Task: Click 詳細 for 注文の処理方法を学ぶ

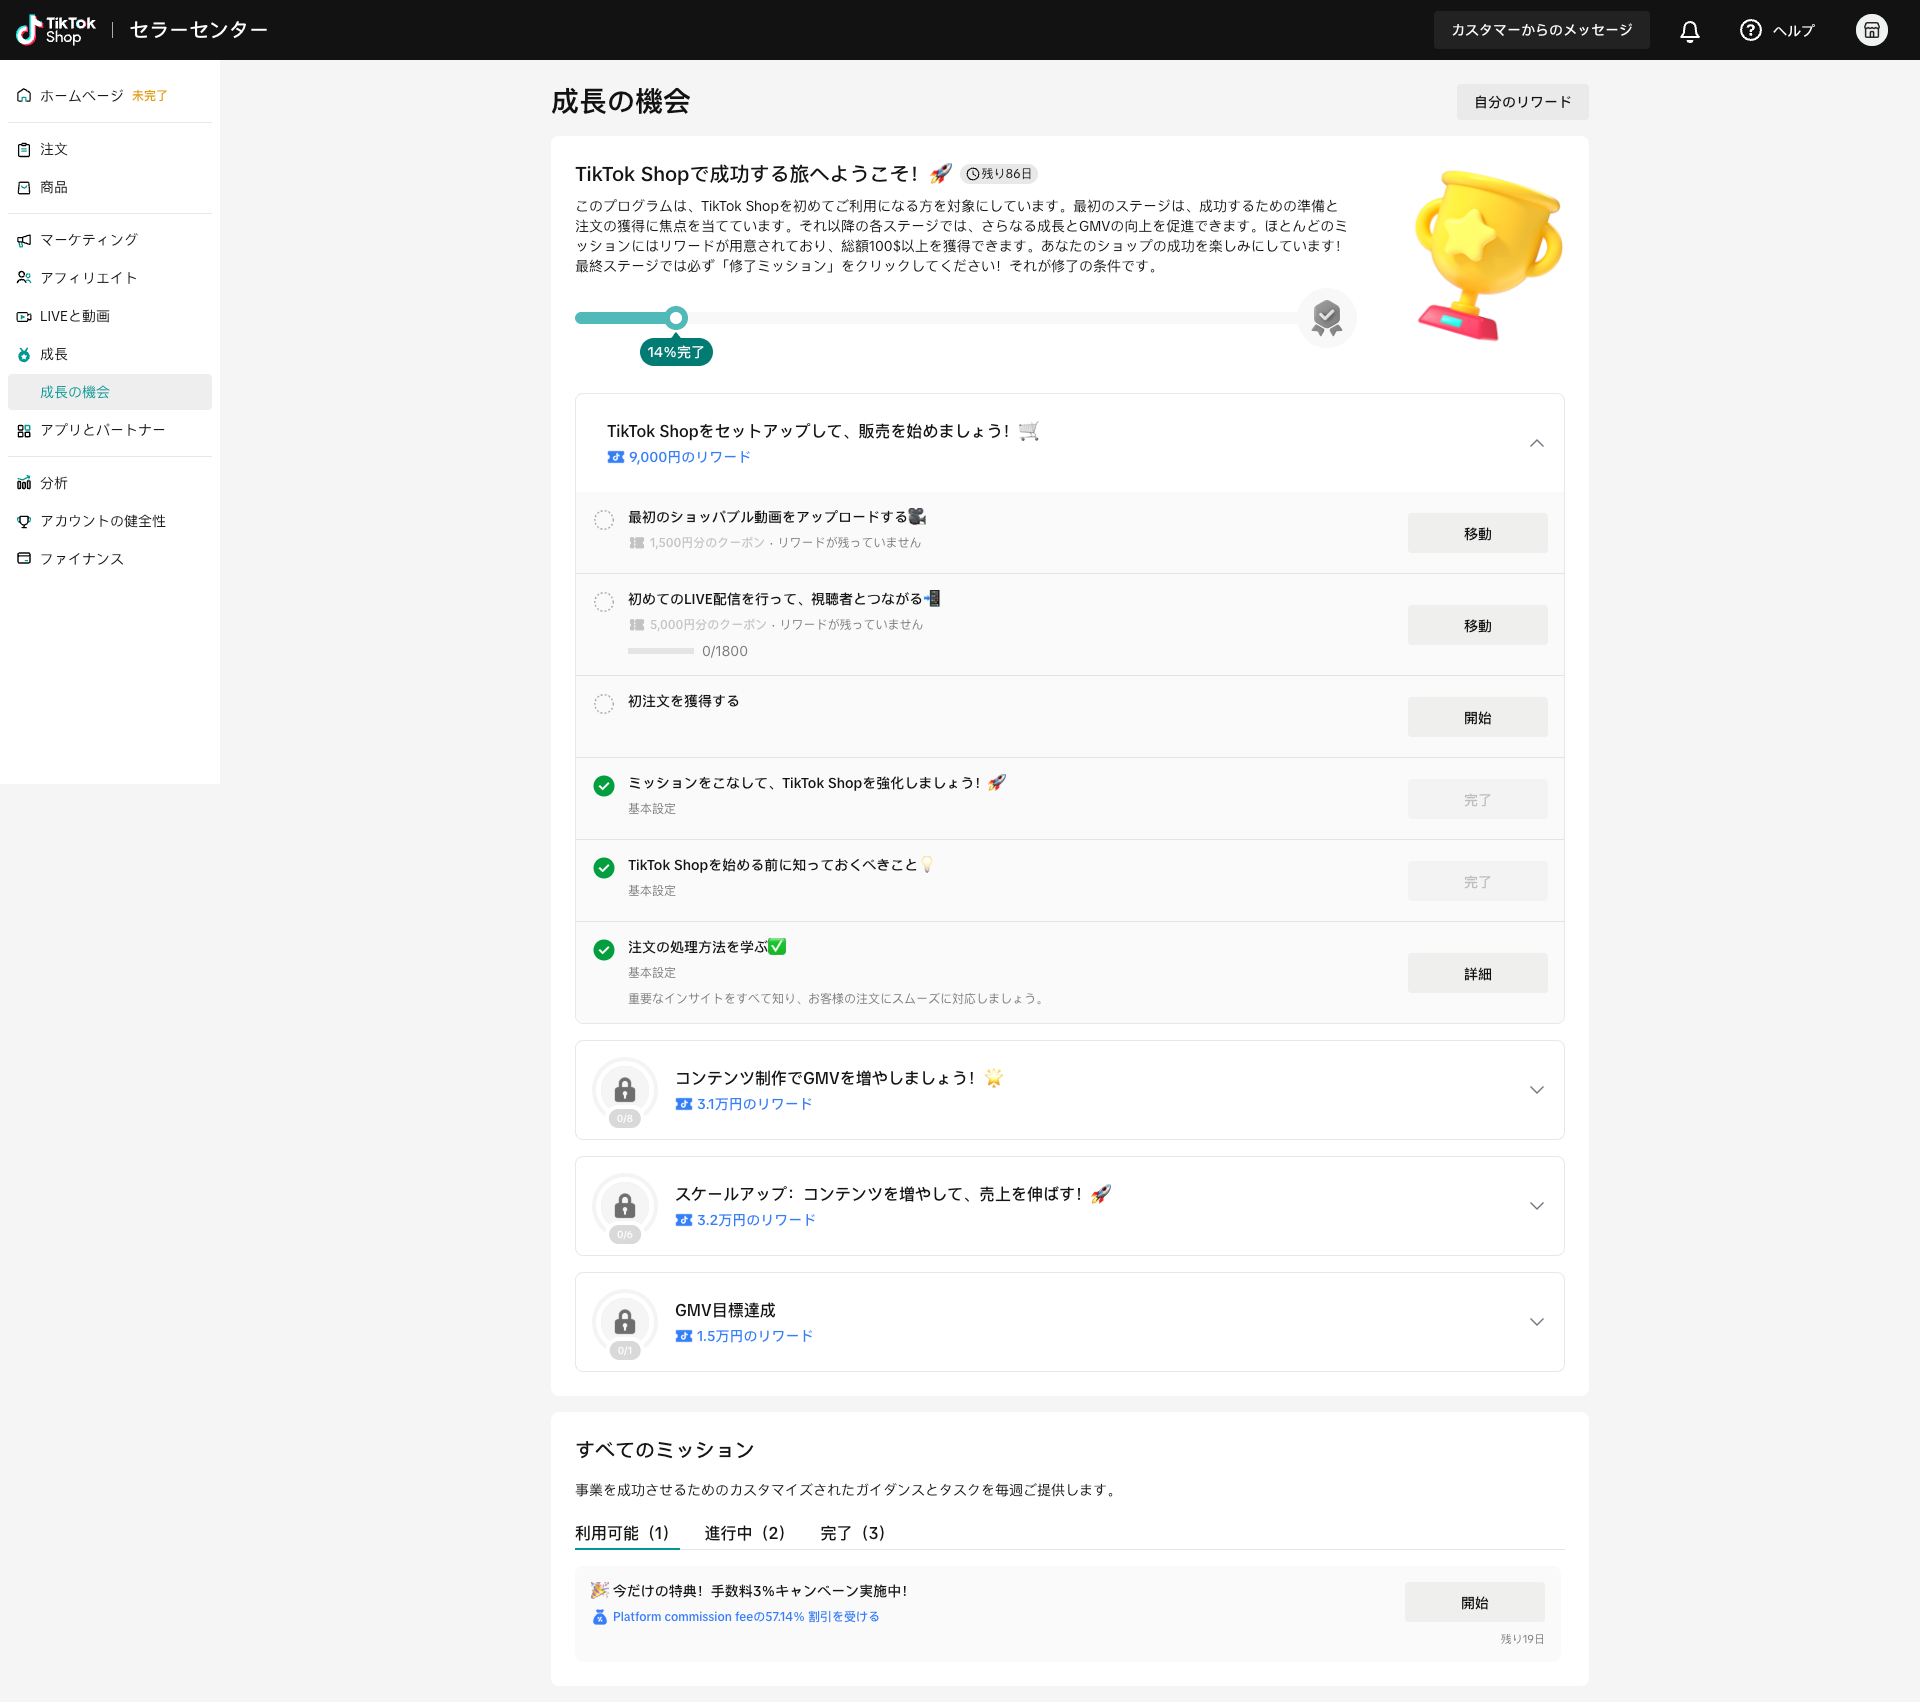Action: click(1478, 974)
